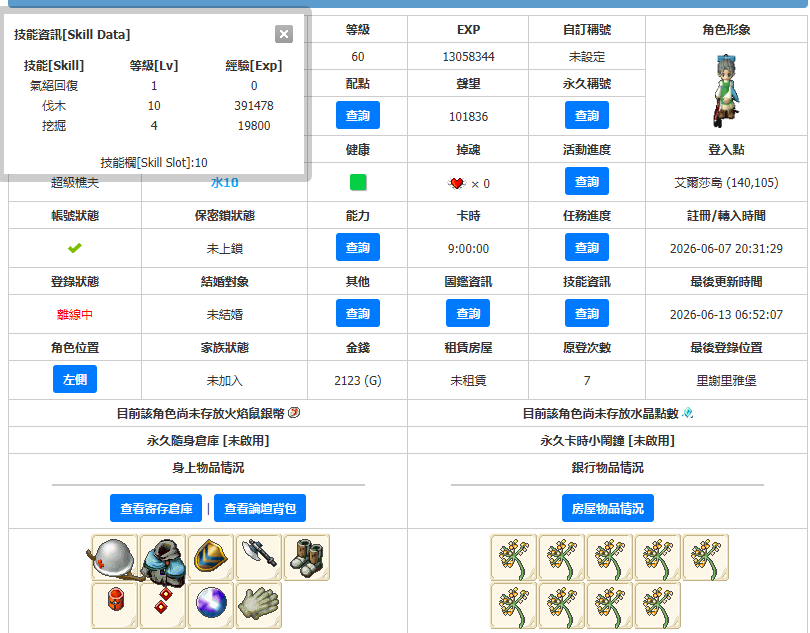Click the 水10 attribute link
Viewport: 810px width, 633px height.
225,182
